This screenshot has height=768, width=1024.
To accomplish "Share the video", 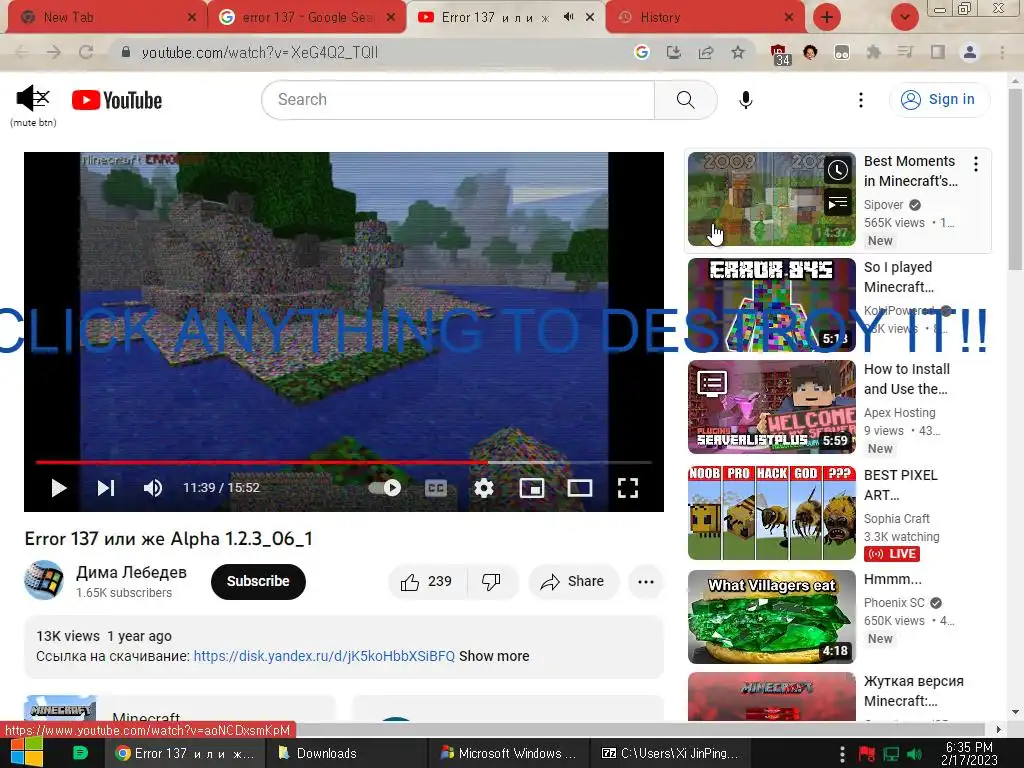I will click(x=573, y=581).
